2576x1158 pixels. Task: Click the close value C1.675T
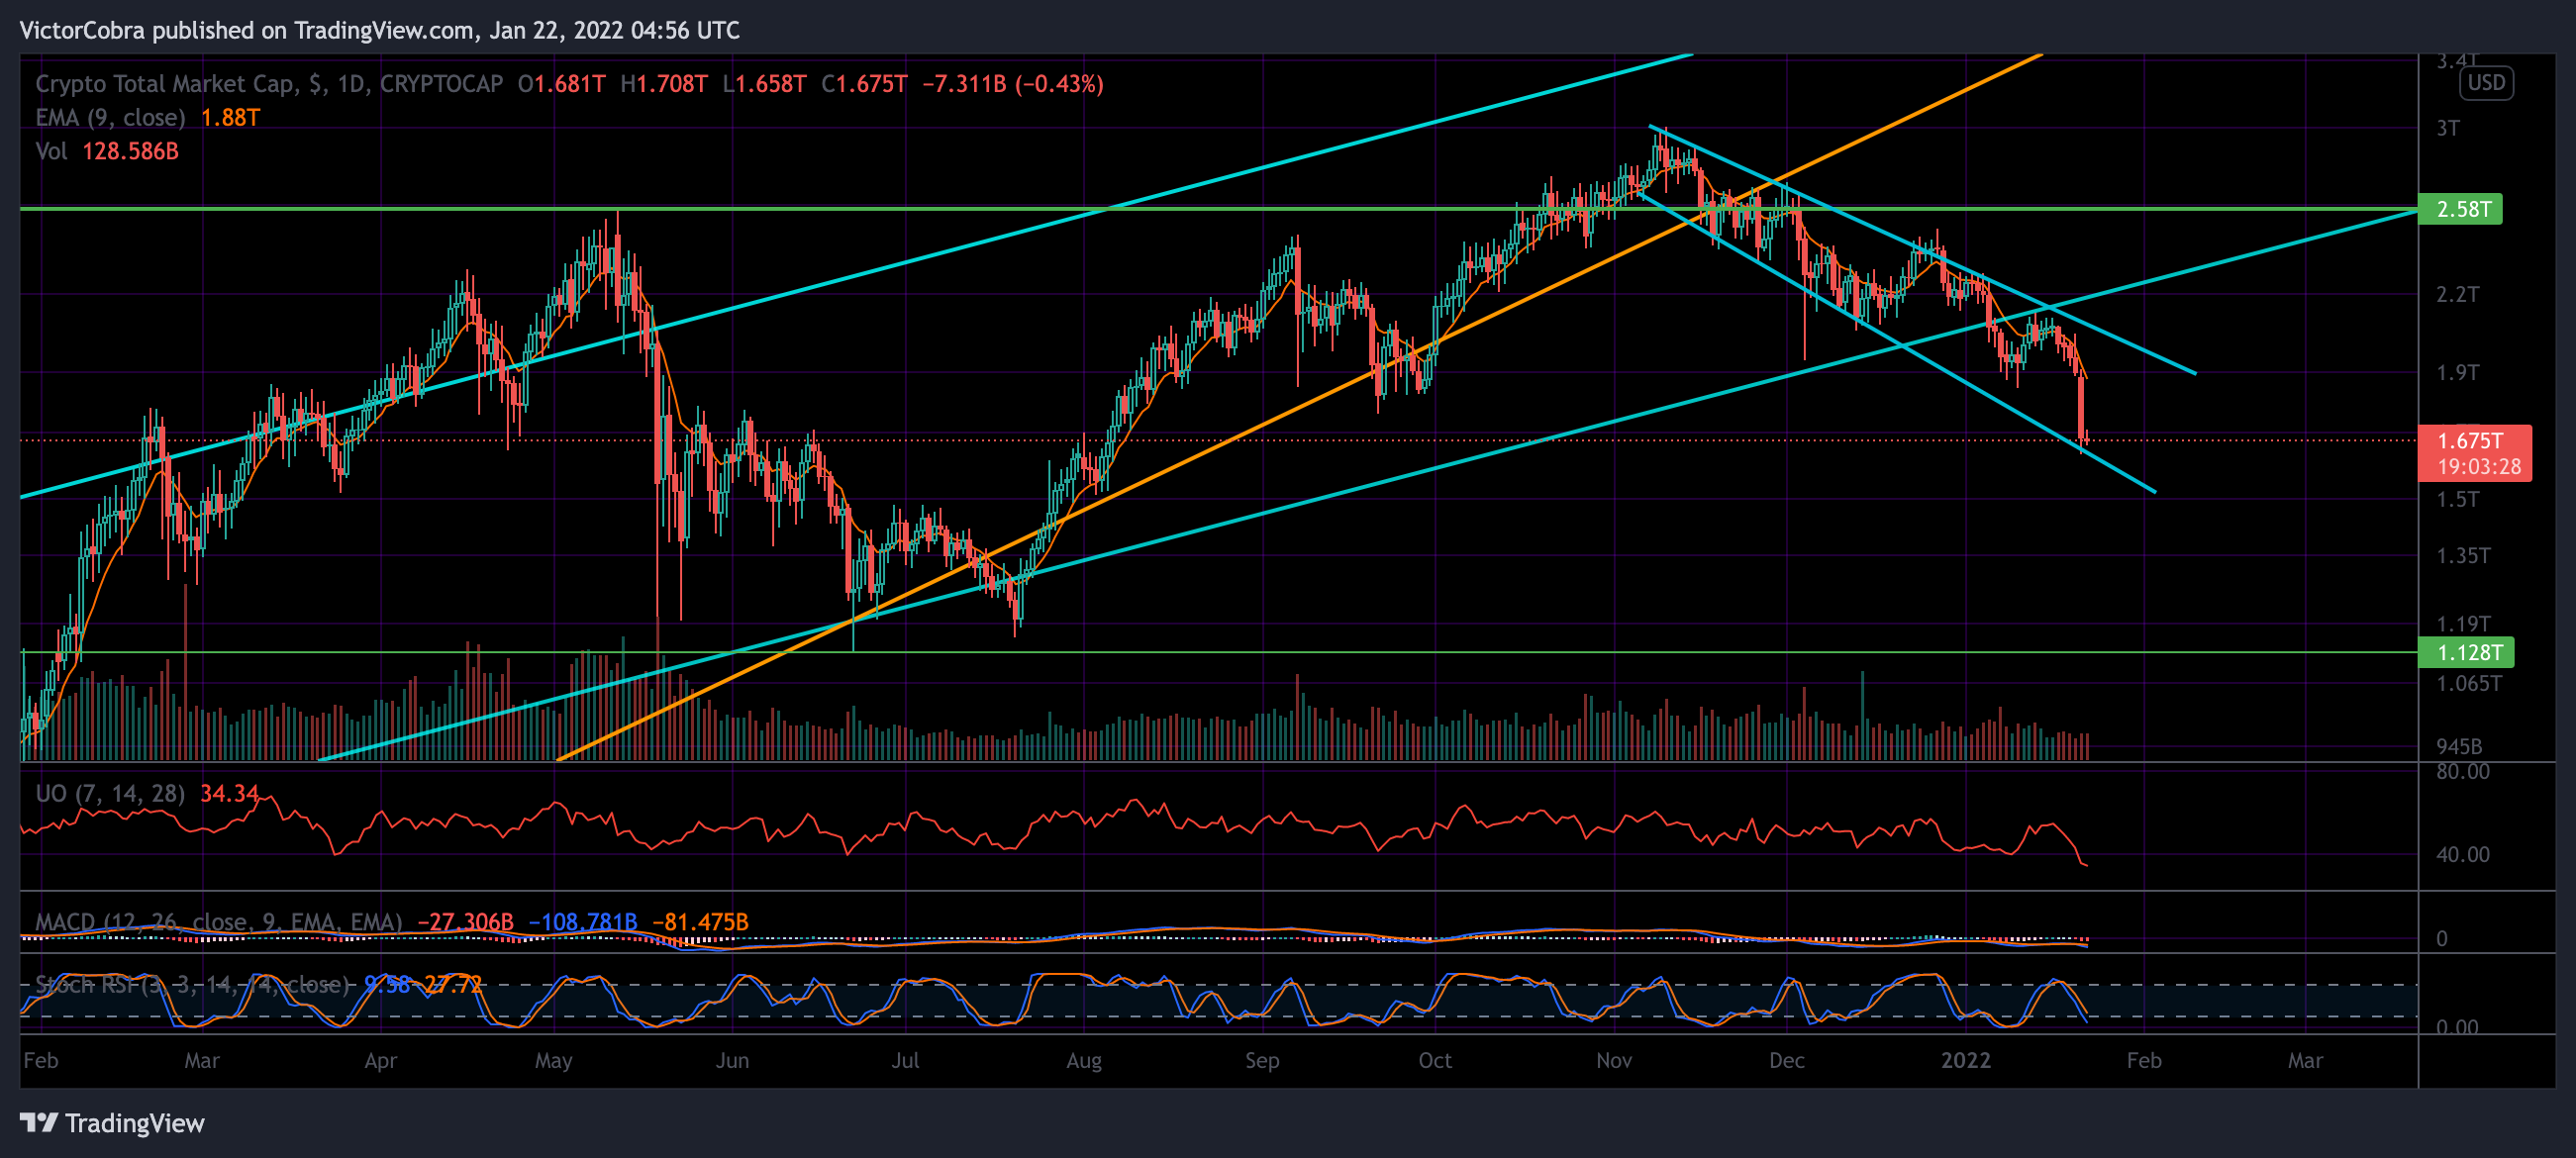coord(864,84)
